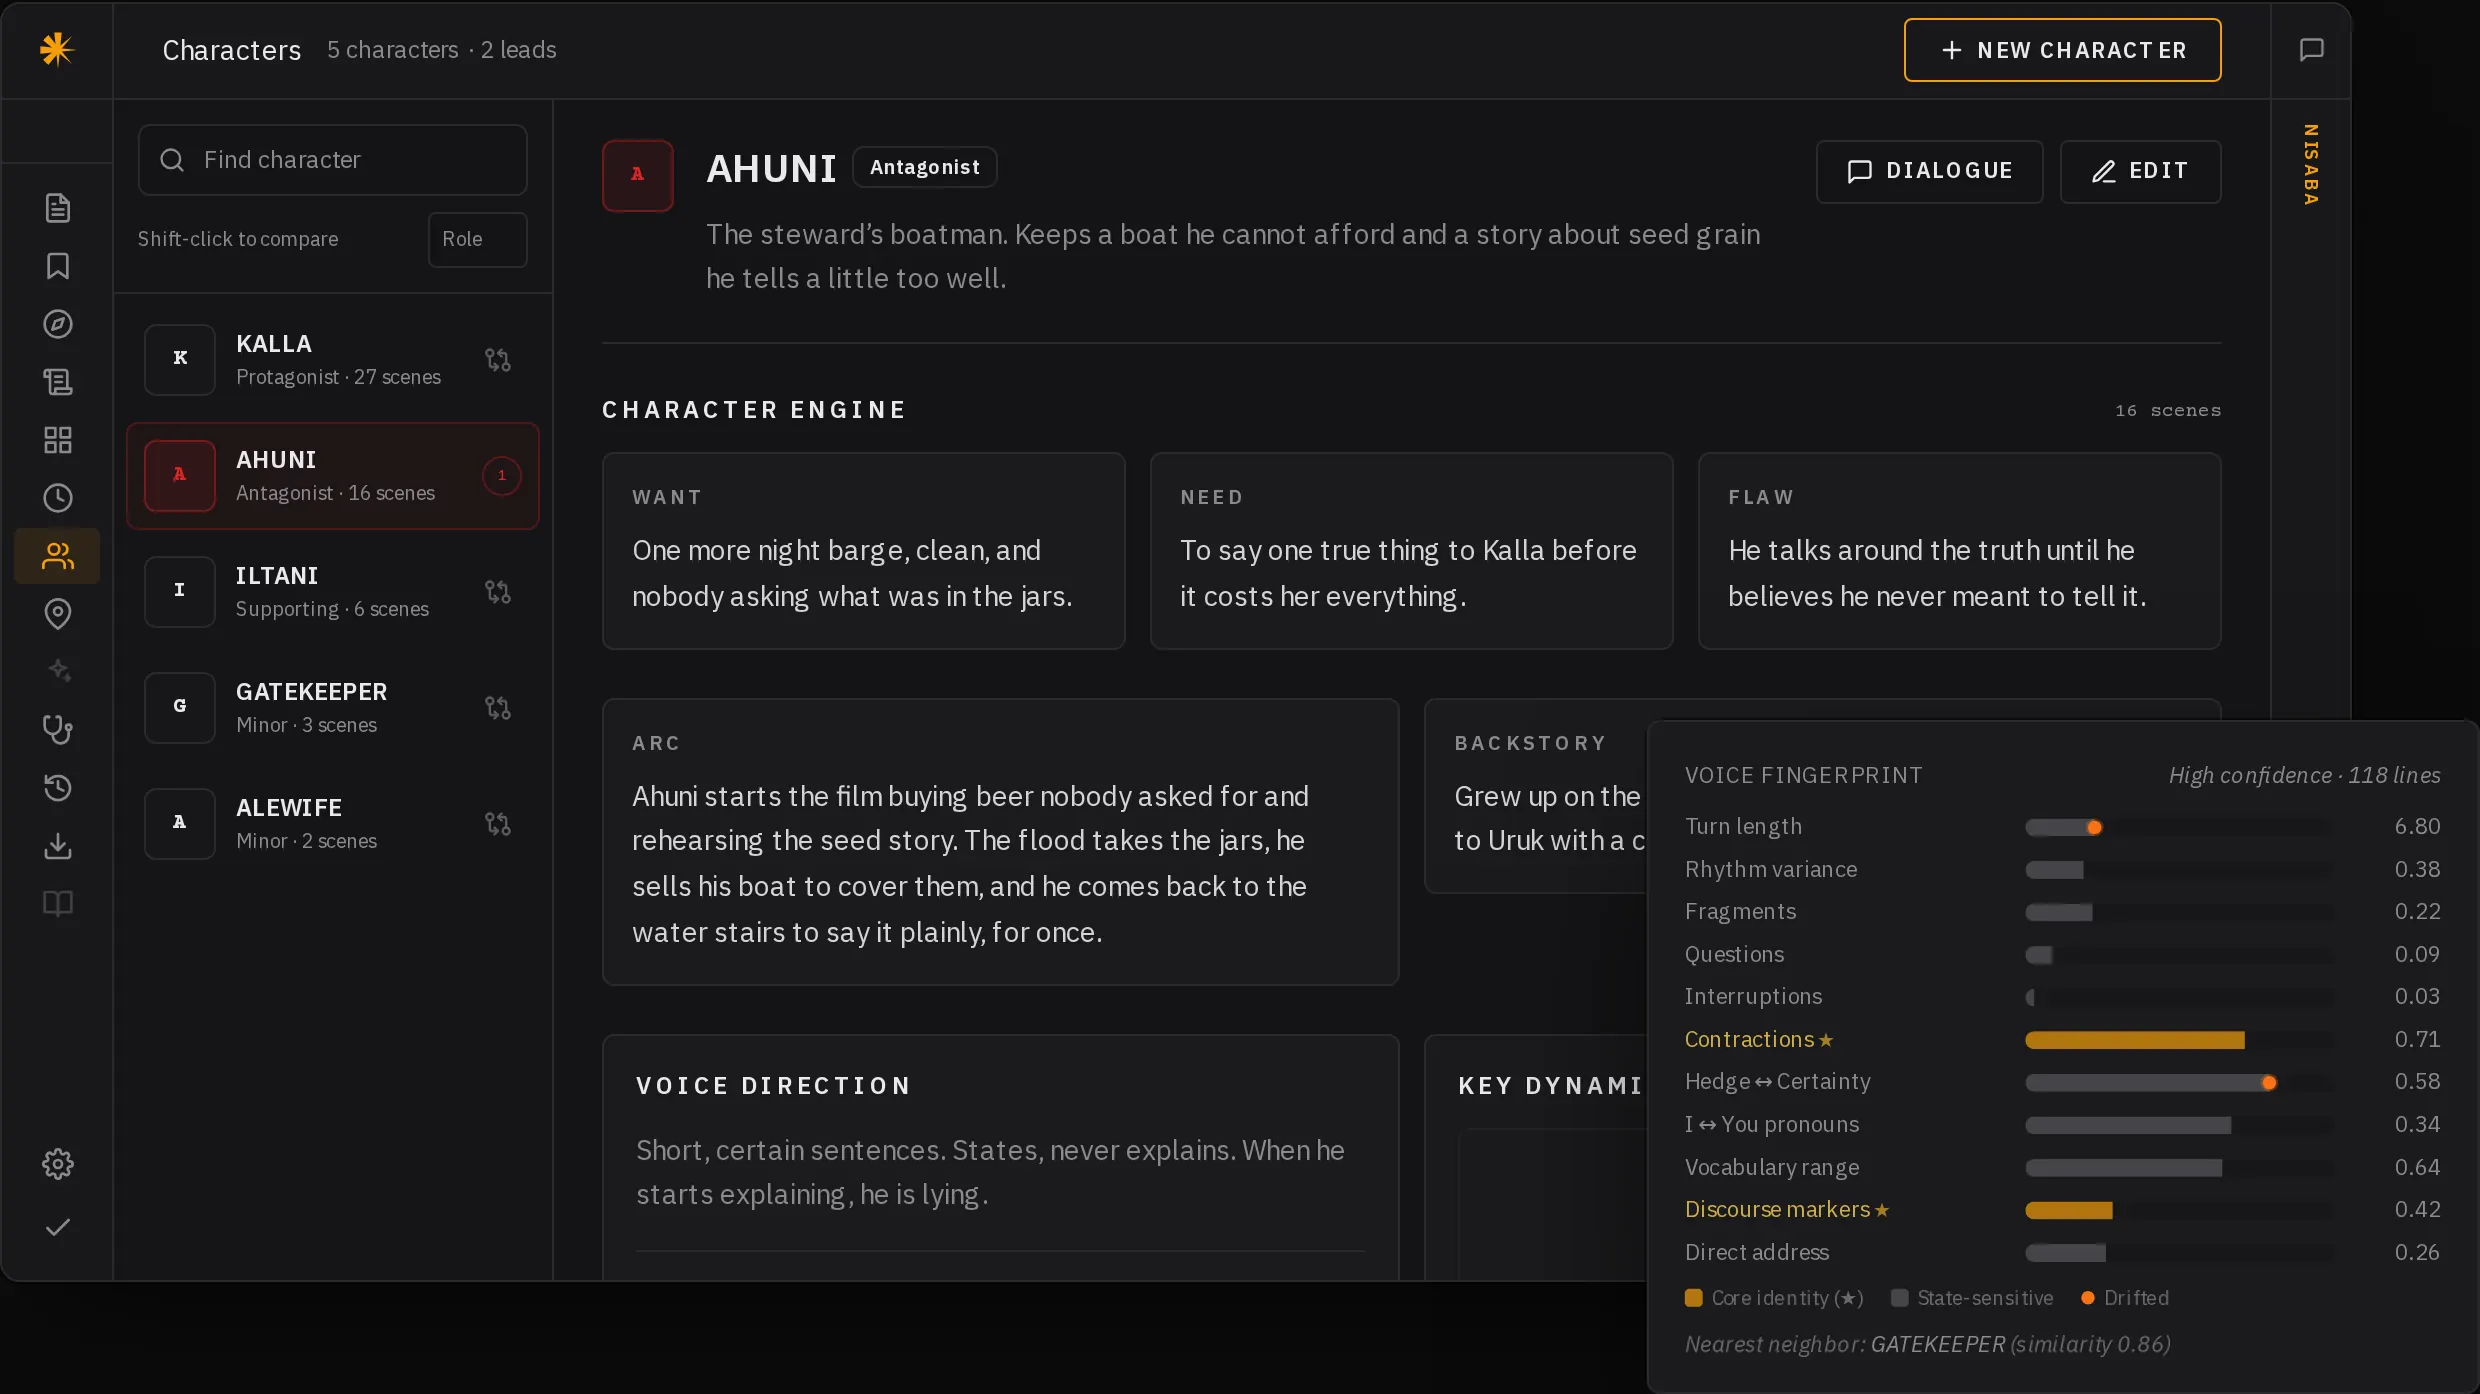This screenshot has height=1394, width=2480.
Task: Open the history revisions icon in sidebar
Action: pos(57,787)
